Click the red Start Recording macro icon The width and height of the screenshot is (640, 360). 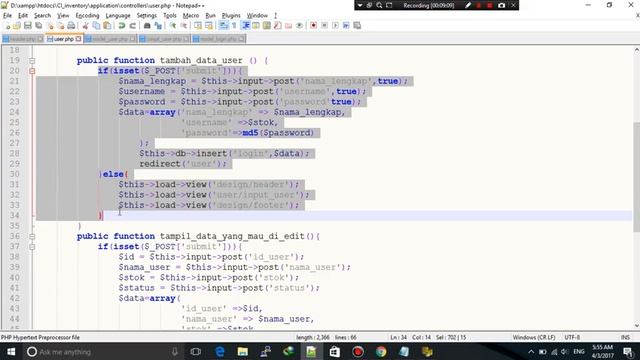(313, 26)
